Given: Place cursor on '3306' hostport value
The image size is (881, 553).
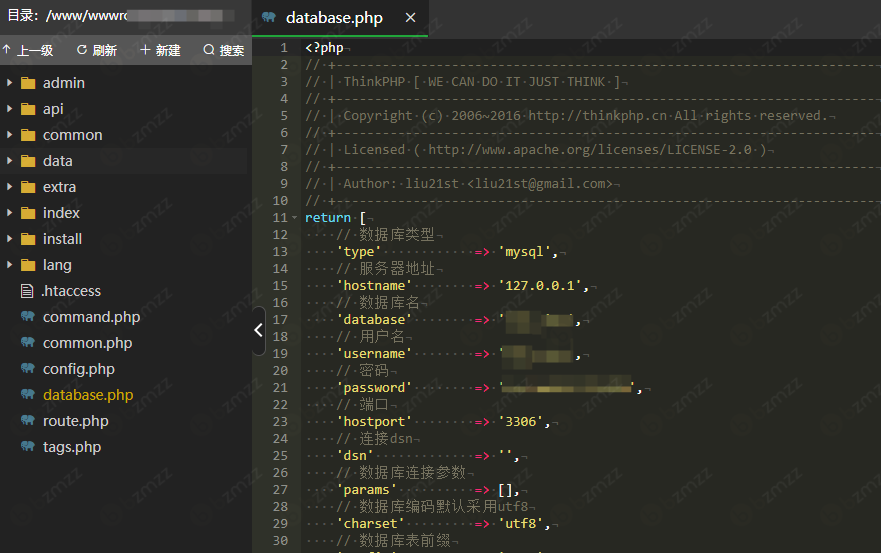Looking at the screenshot, I should click(521, 421).
